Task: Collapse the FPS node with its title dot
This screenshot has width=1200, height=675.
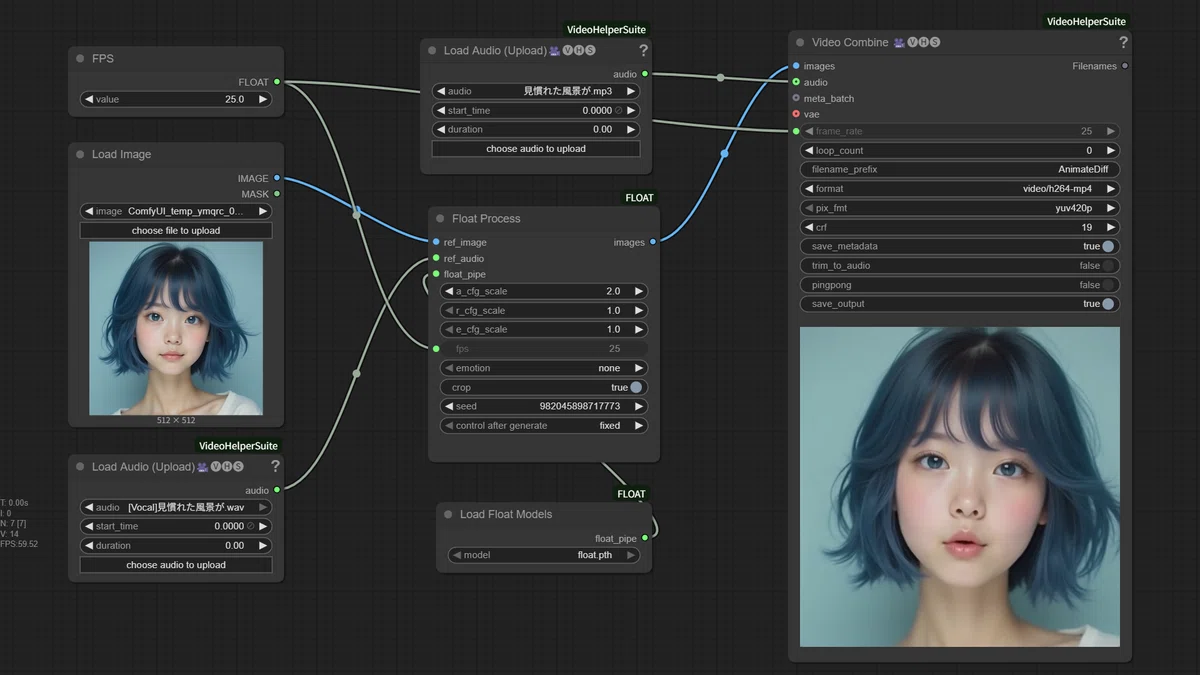Action: coord(80,59)
